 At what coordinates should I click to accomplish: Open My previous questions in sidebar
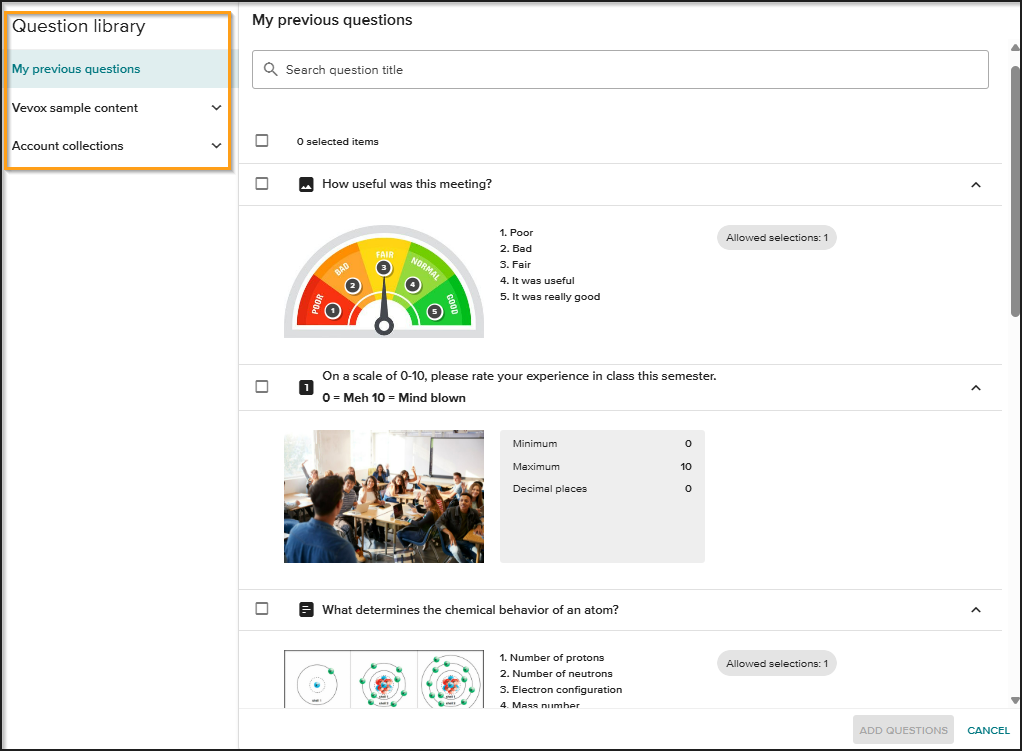76,69
